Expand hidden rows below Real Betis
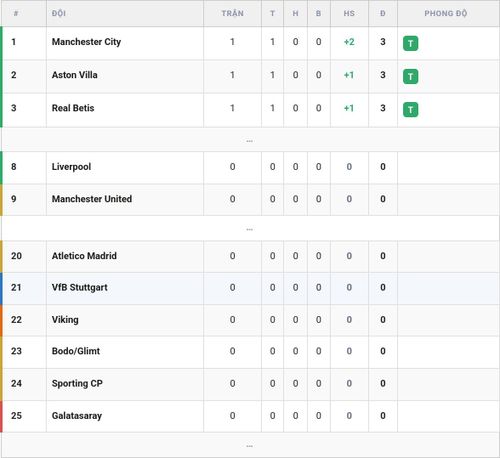Screen dimensions: 500x458 [x=249, y=141]
